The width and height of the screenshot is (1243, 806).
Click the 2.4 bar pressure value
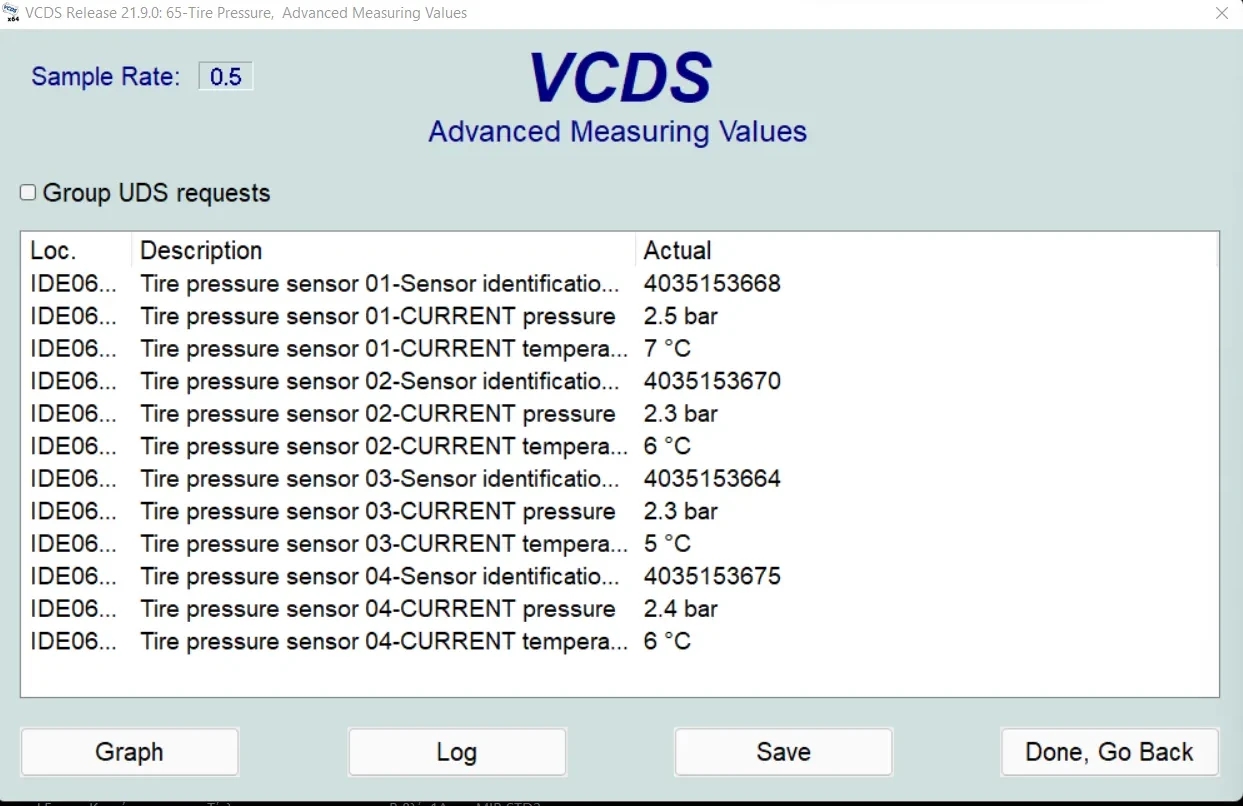point(681,609)
